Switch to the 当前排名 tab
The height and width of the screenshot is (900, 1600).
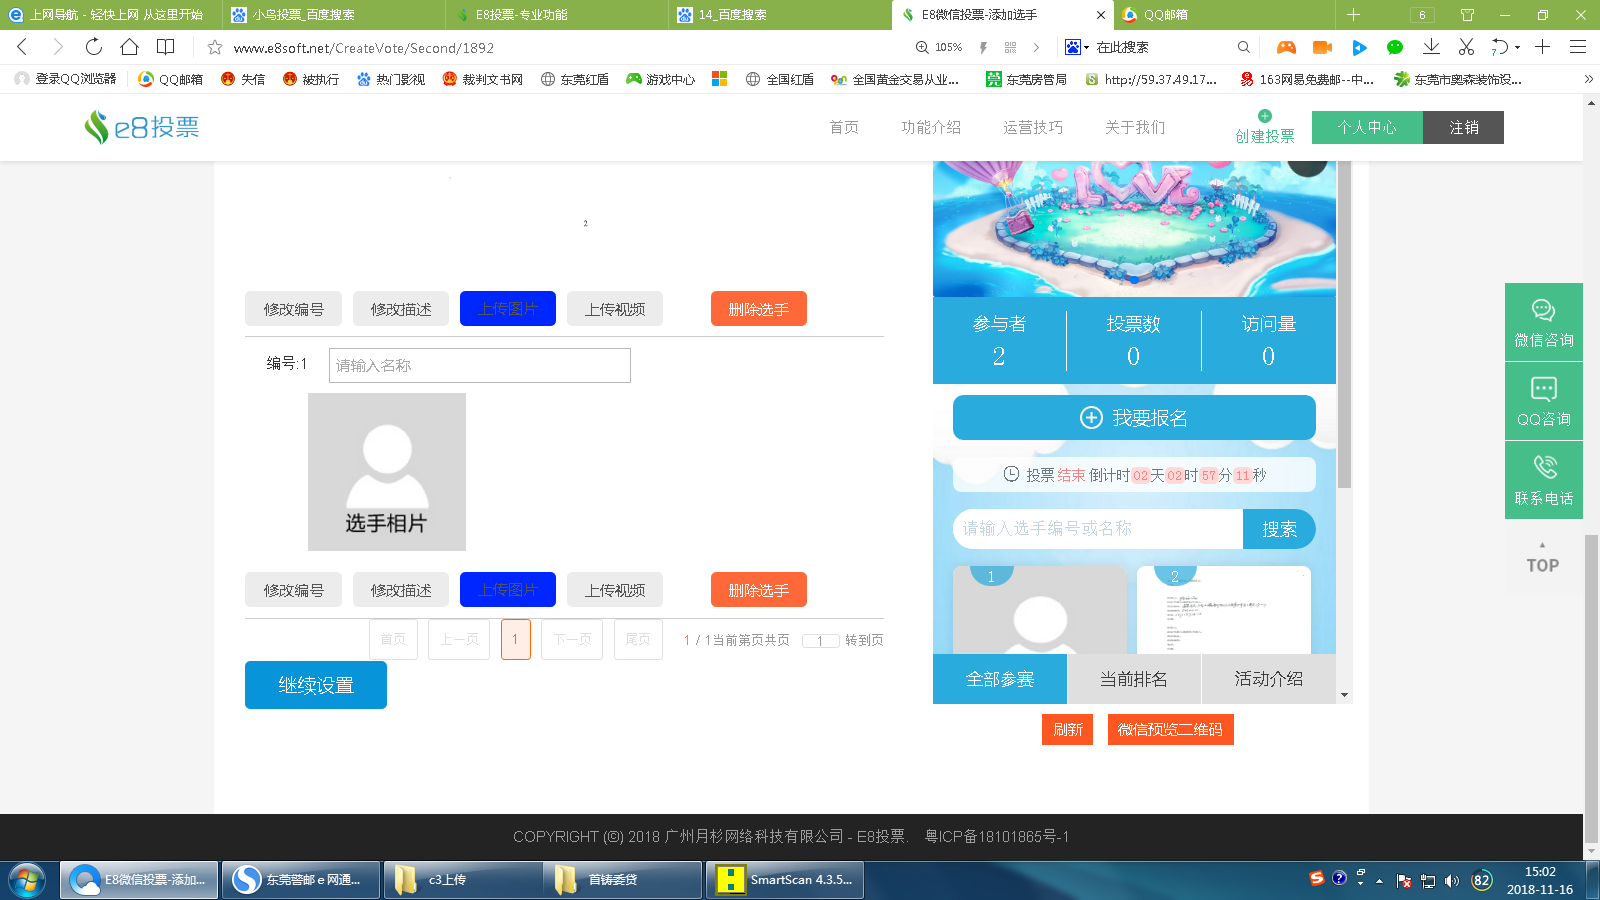tap(1134, 679)
